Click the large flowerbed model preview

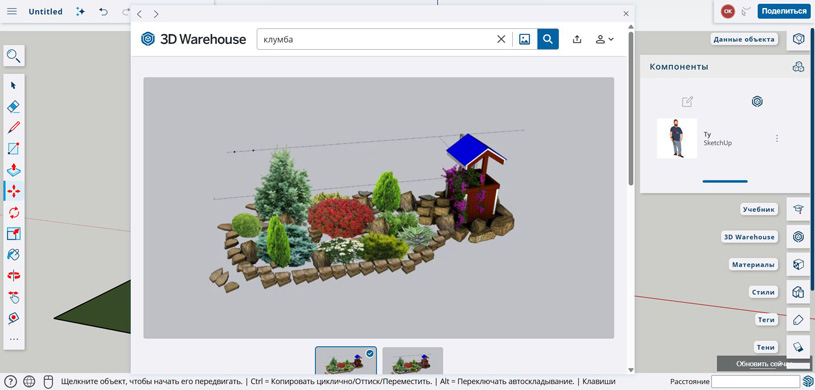378,208
